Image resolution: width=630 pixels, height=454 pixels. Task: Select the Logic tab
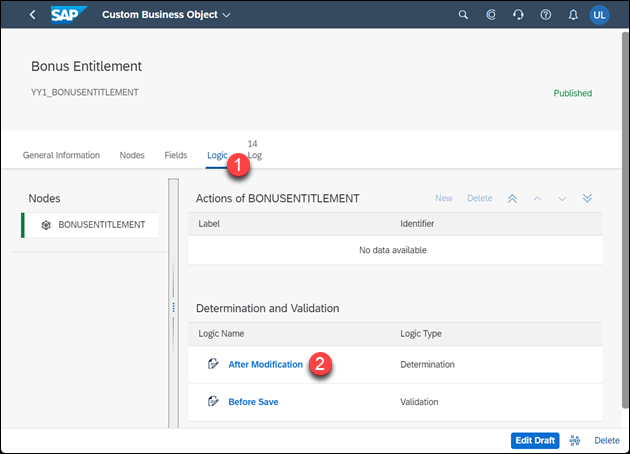pyautogui.click(x=217, y=155)
